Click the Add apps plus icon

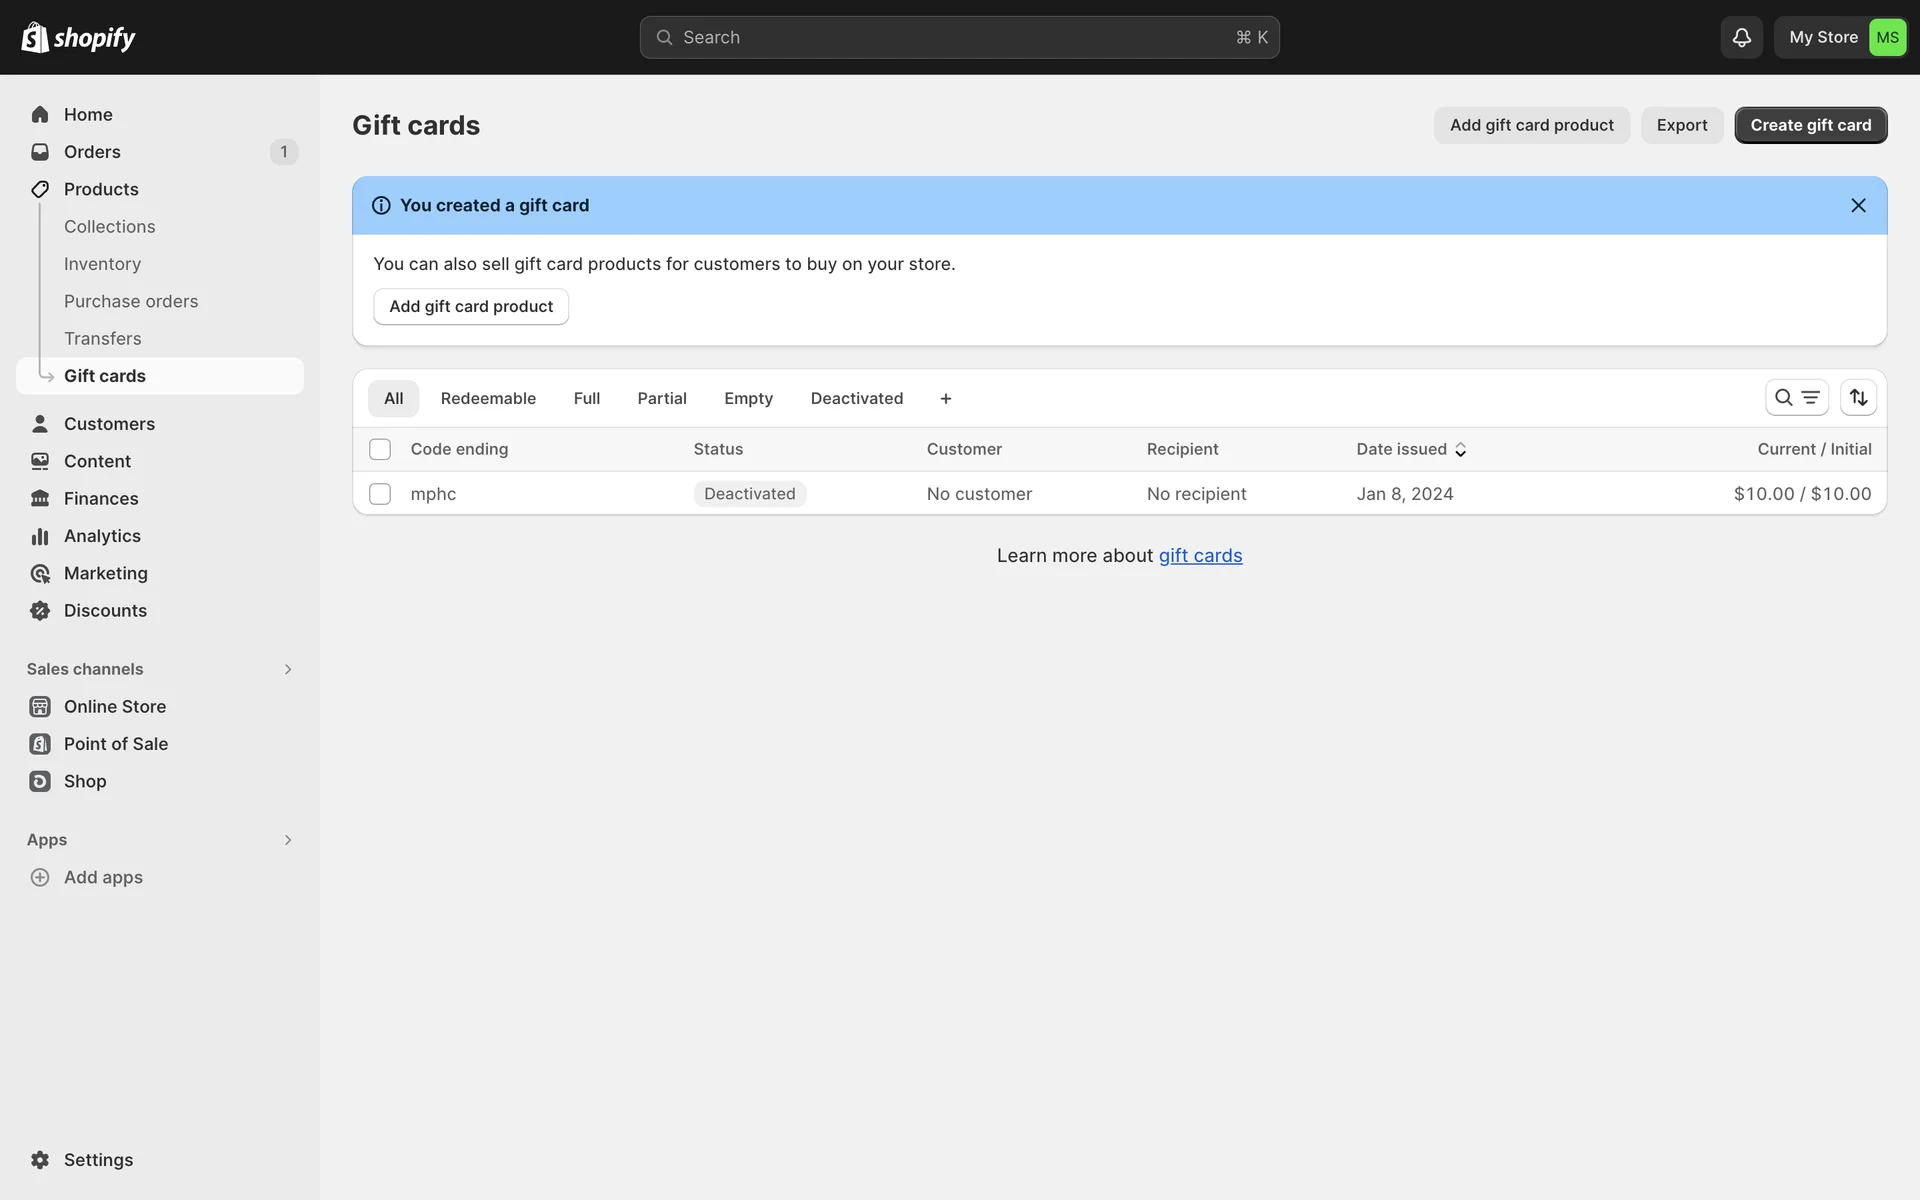tap(40, 877)
